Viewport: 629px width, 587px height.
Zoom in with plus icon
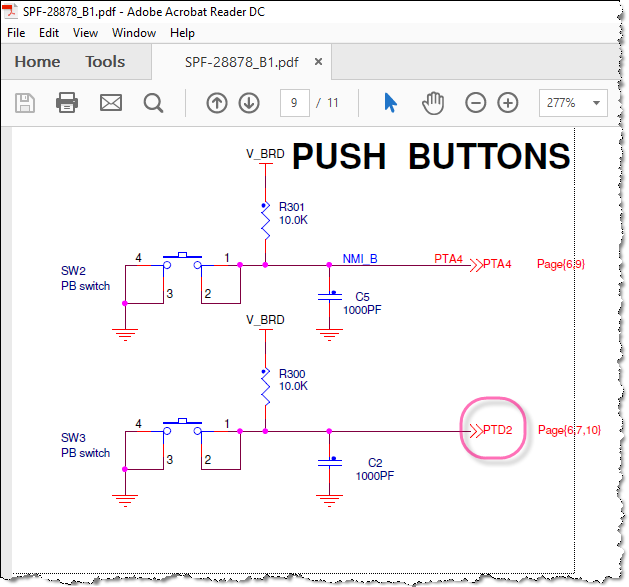[x=508, y=103]
